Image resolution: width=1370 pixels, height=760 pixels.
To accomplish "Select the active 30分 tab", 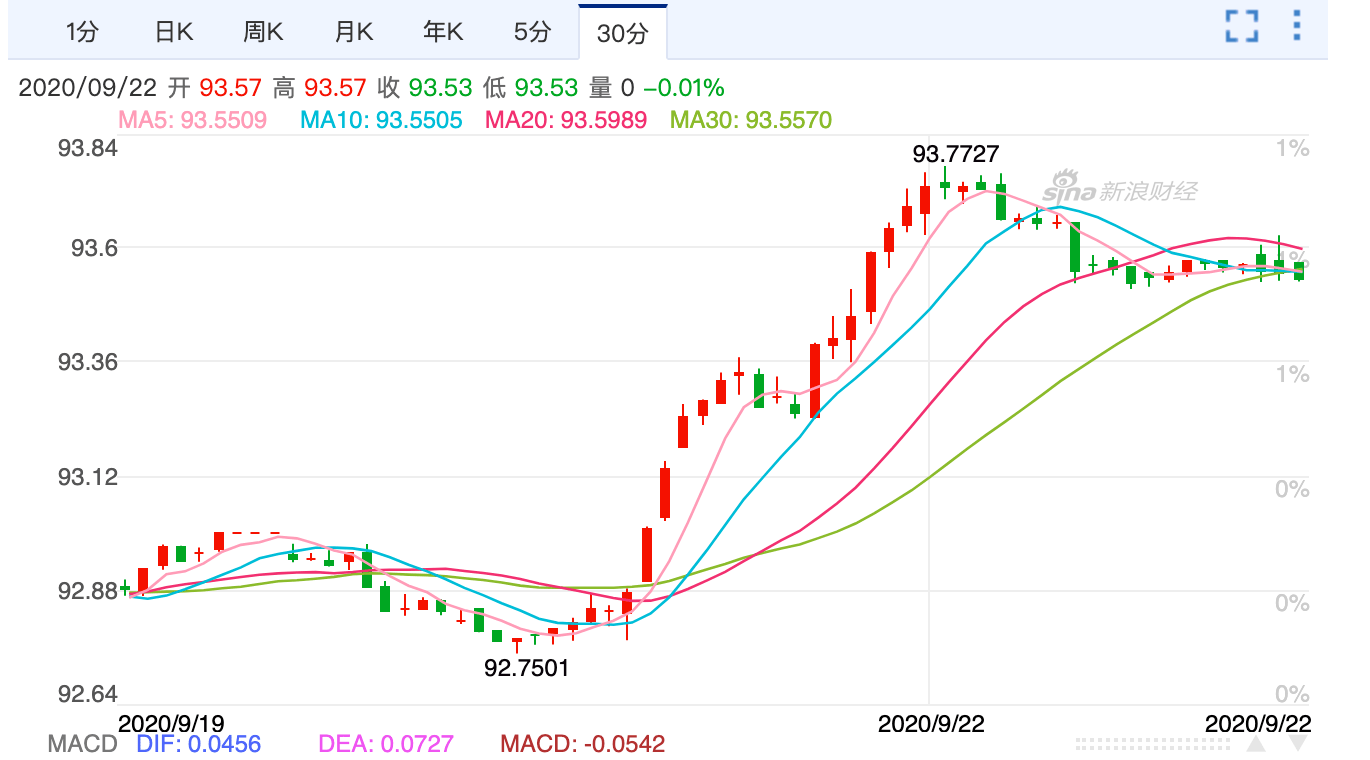I will click(623, 33).
